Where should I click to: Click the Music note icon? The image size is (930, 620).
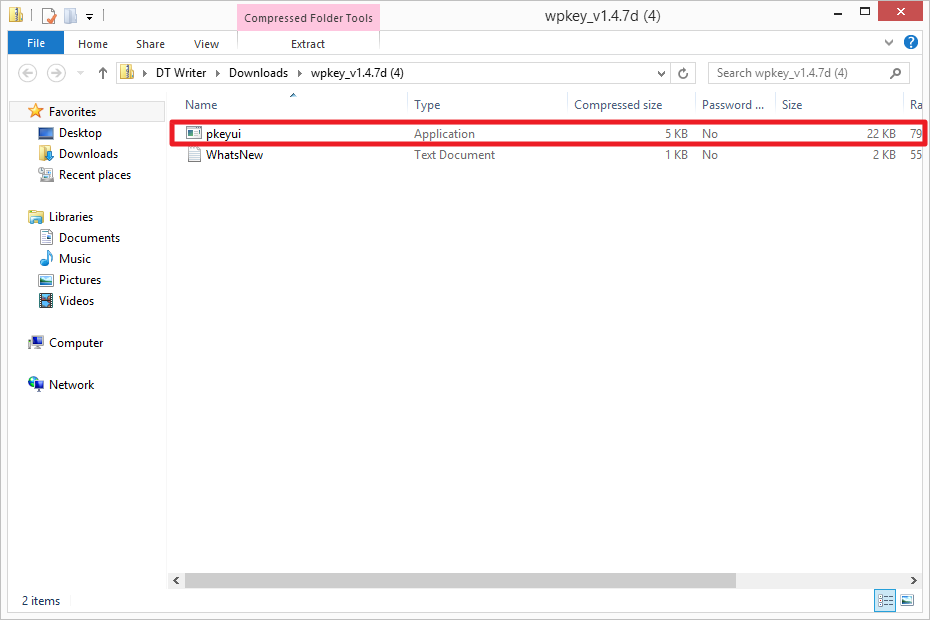tap(46, 259)
